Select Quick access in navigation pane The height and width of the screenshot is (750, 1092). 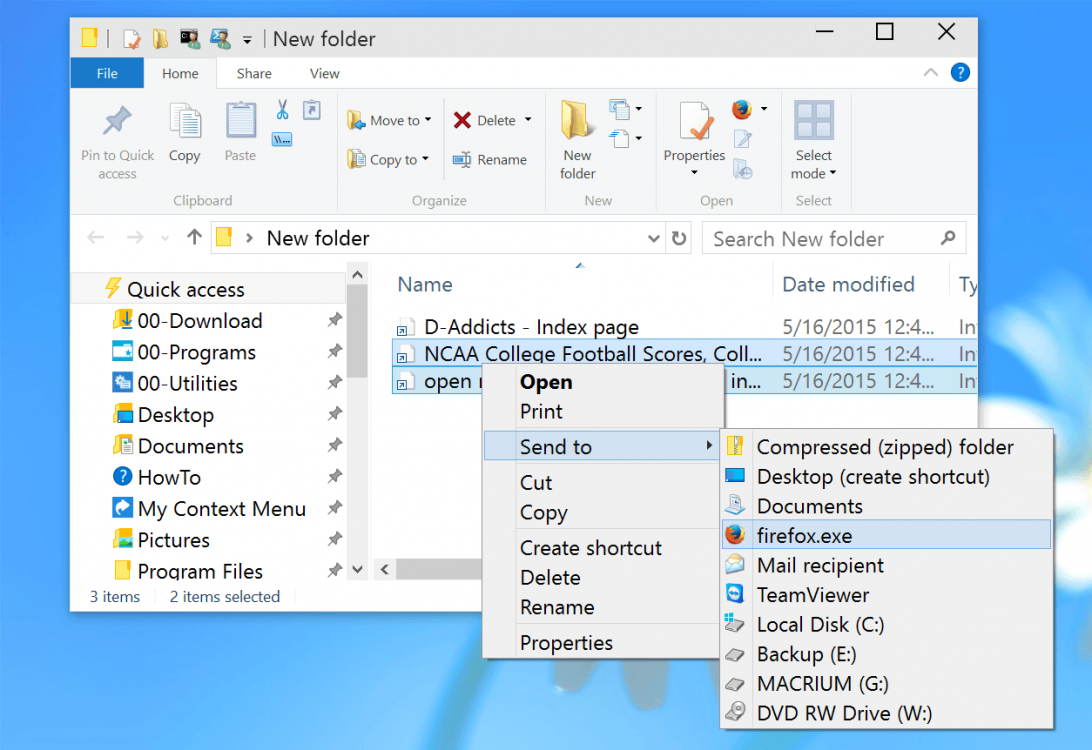tap(186, 289)
